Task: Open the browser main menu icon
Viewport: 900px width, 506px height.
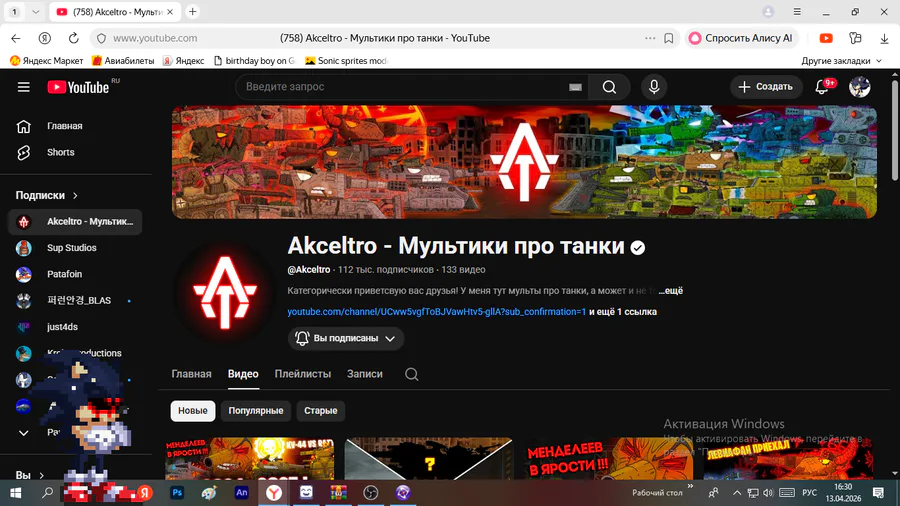Action: pyautogui.click(x=797, y=11)
